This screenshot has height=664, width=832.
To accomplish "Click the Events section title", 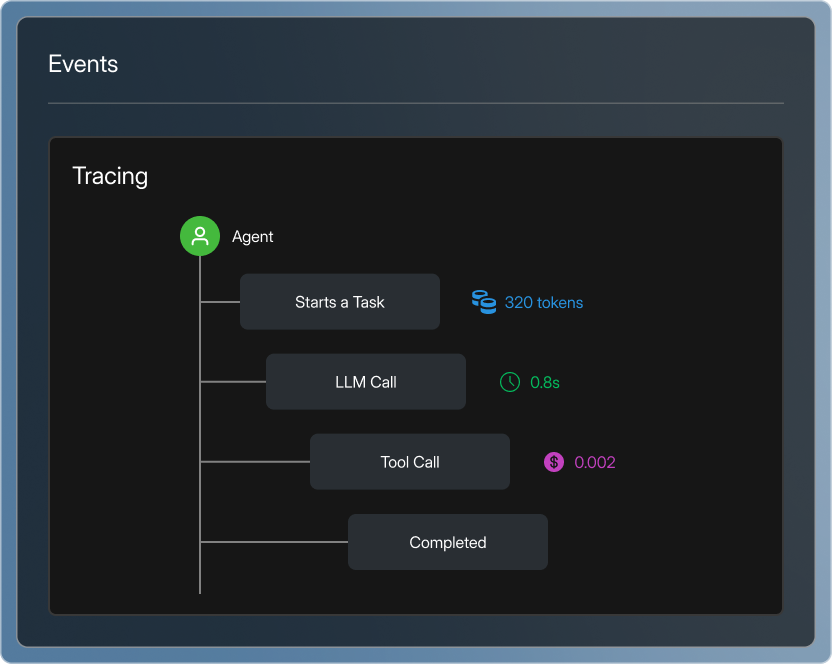I will (83, 64).
